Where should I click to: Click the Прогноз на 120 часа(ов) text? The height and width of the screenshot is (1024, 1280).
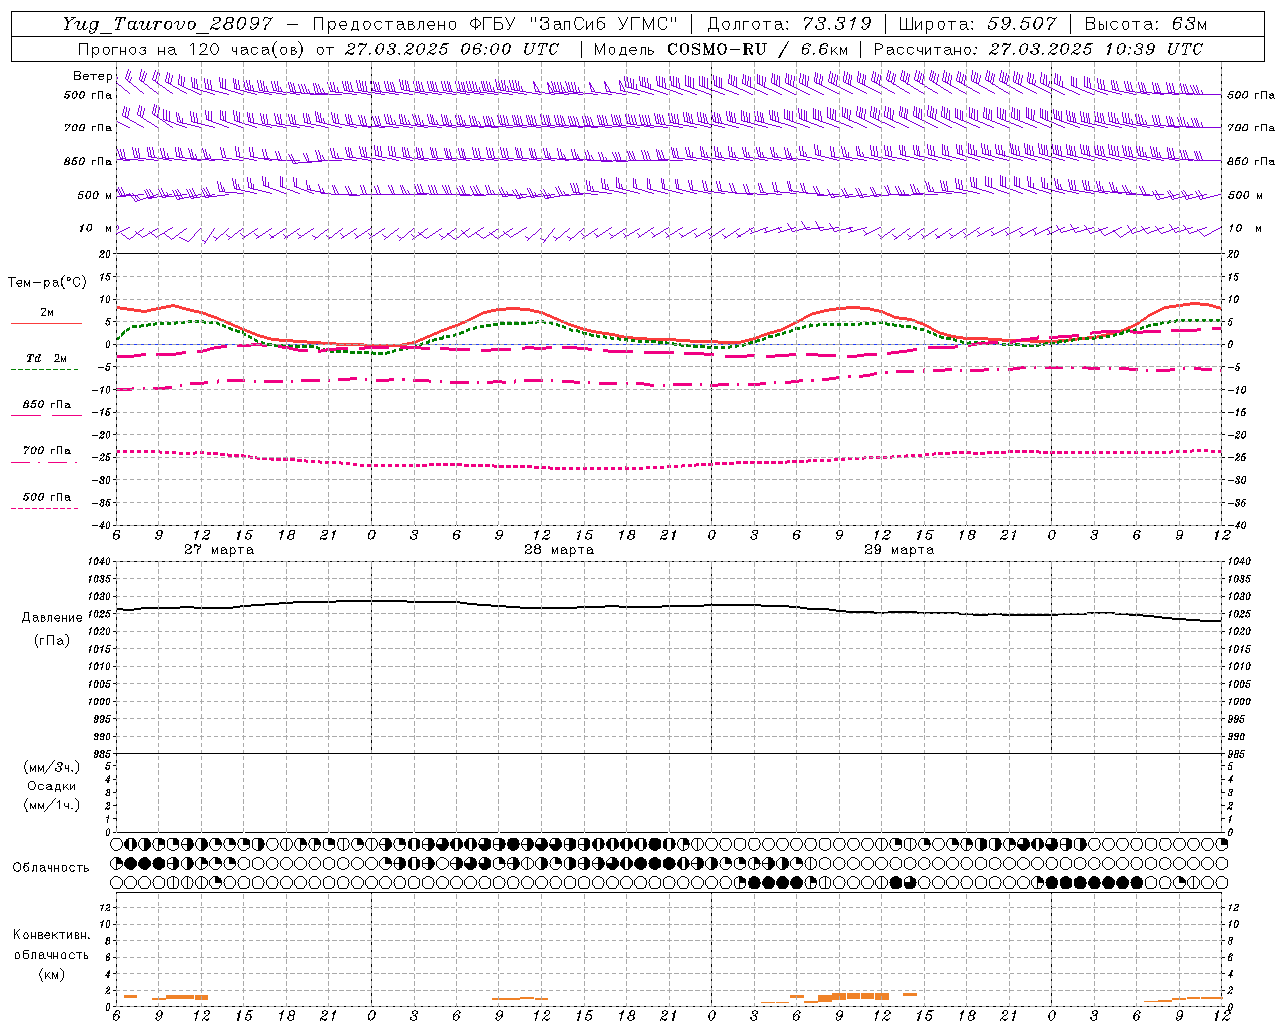192,49
